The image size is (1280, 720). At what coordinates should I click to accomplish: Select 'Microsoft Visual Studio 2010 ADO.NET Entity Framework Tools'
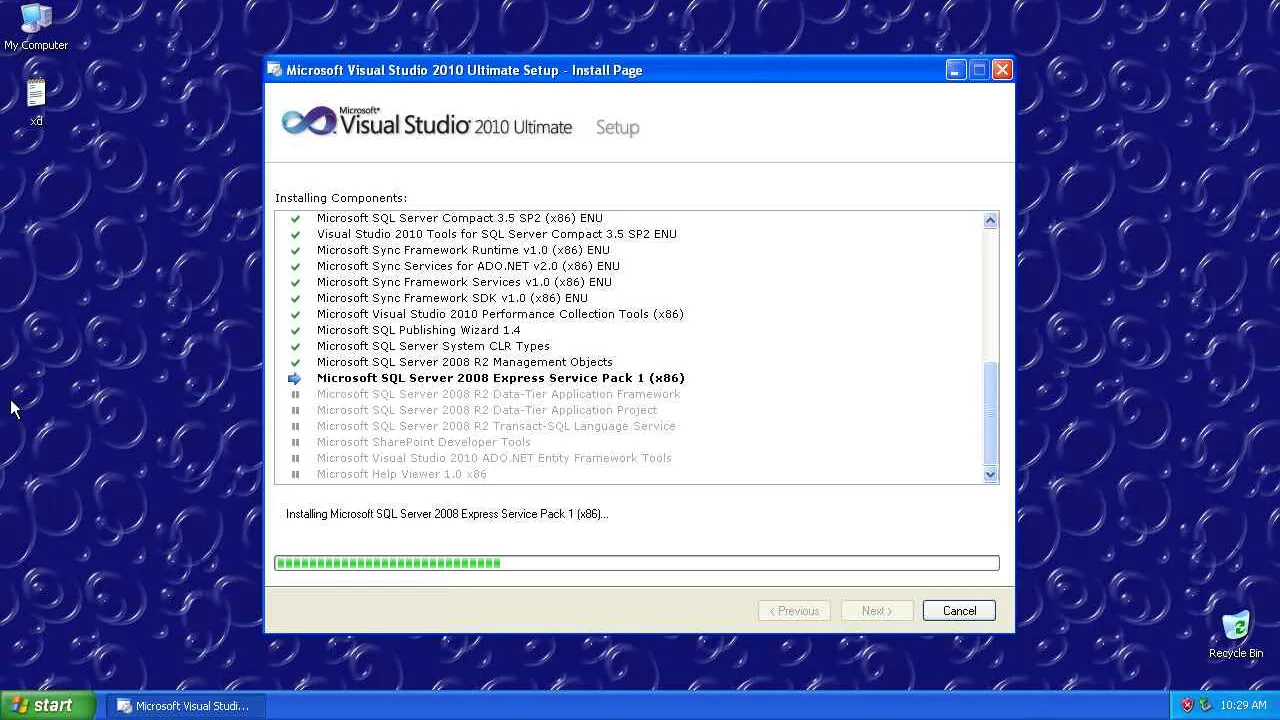(x=494, y=458)
